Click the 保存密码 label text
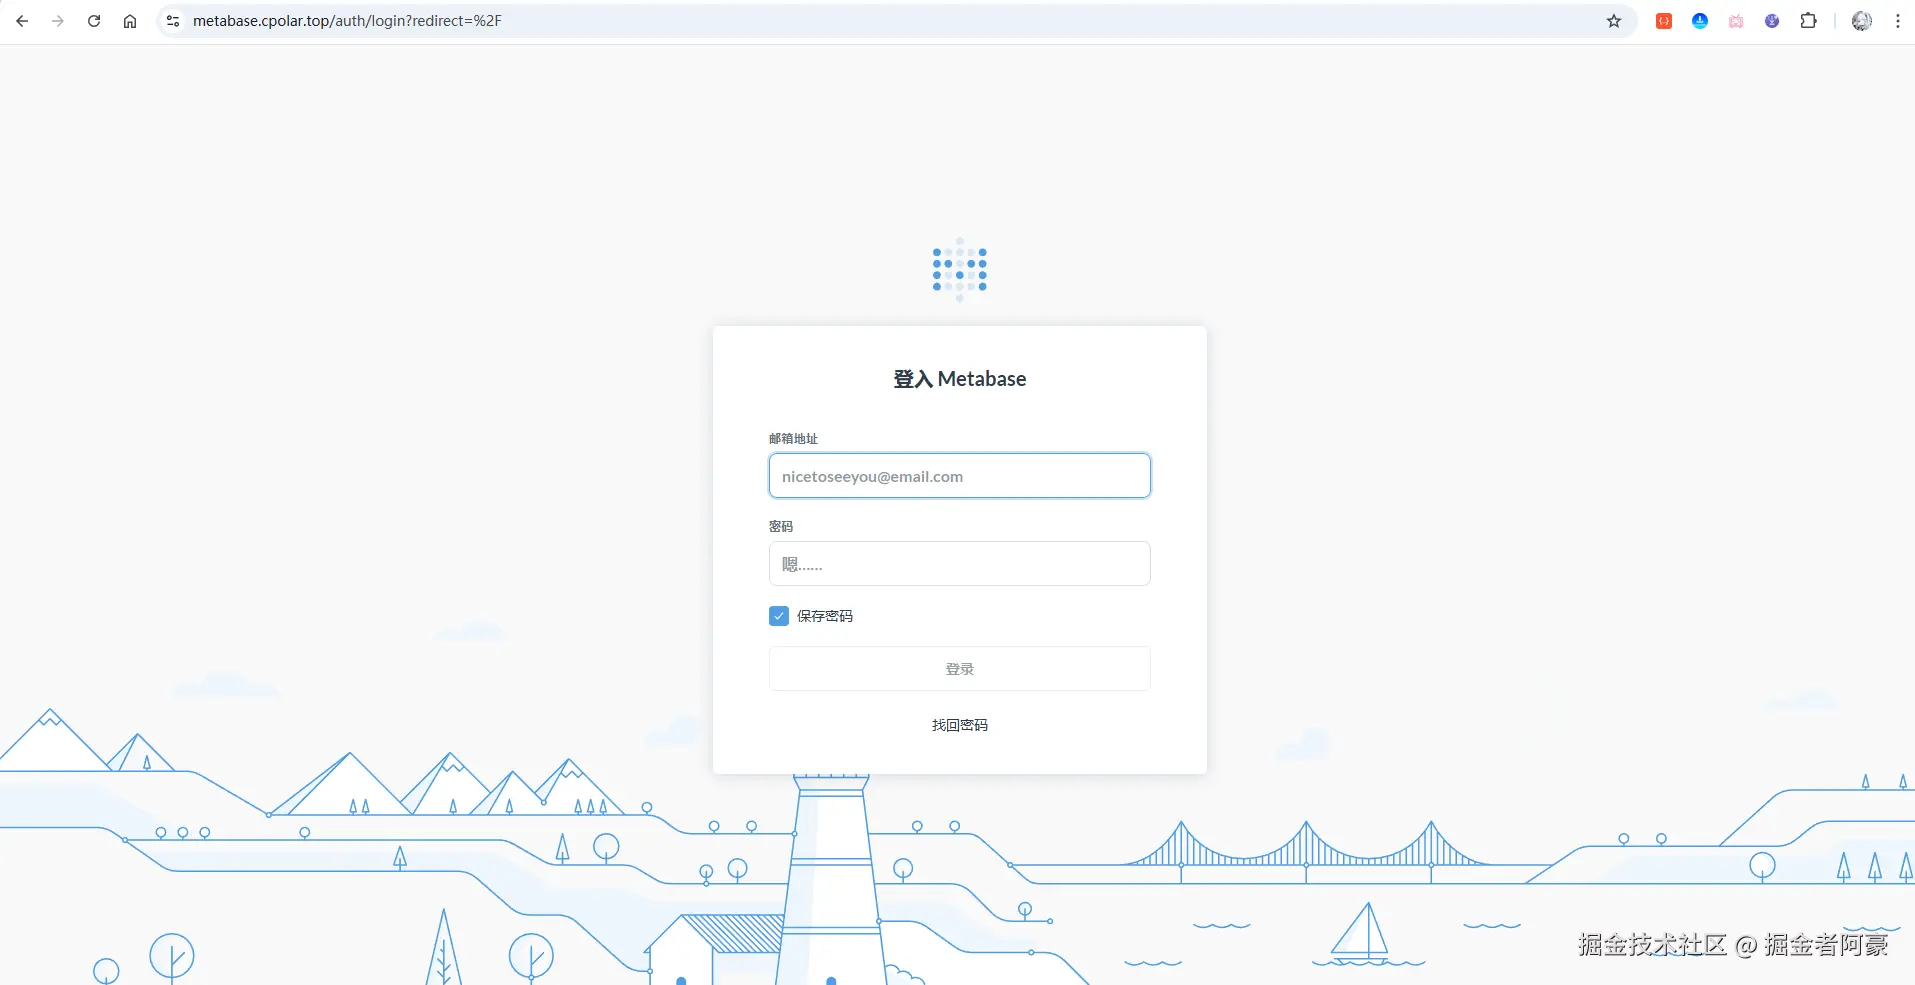 click(x=825, y=616)
